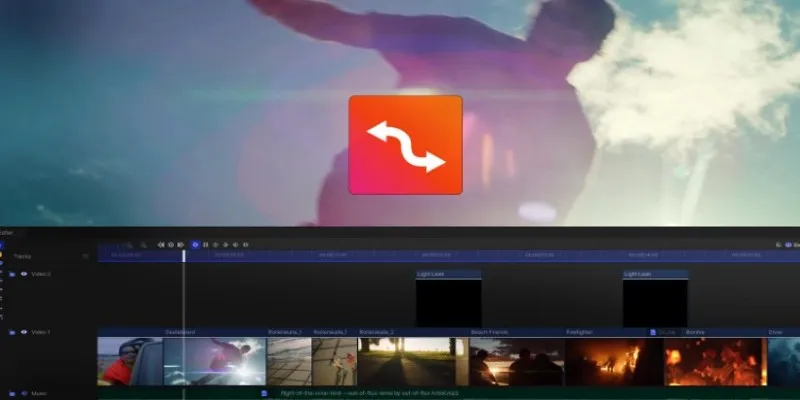Select the Rollerskate_2 clip on Video 1
The height and width of the screenshot is (400, 800).
click(413, 357)
